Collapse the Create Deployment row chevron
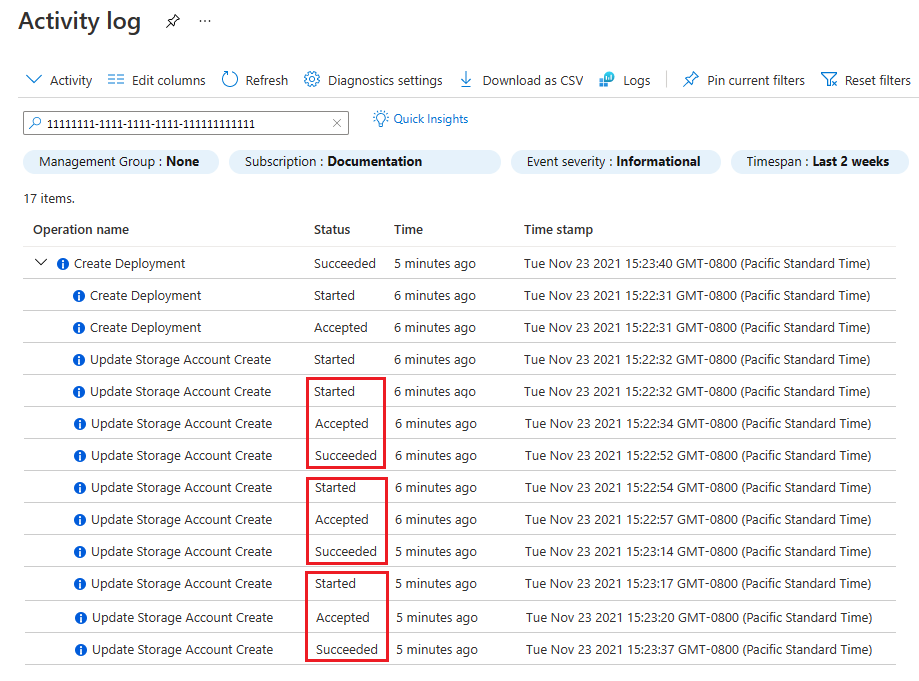Screen dimensions: 919x681 (x=40, y=262)
